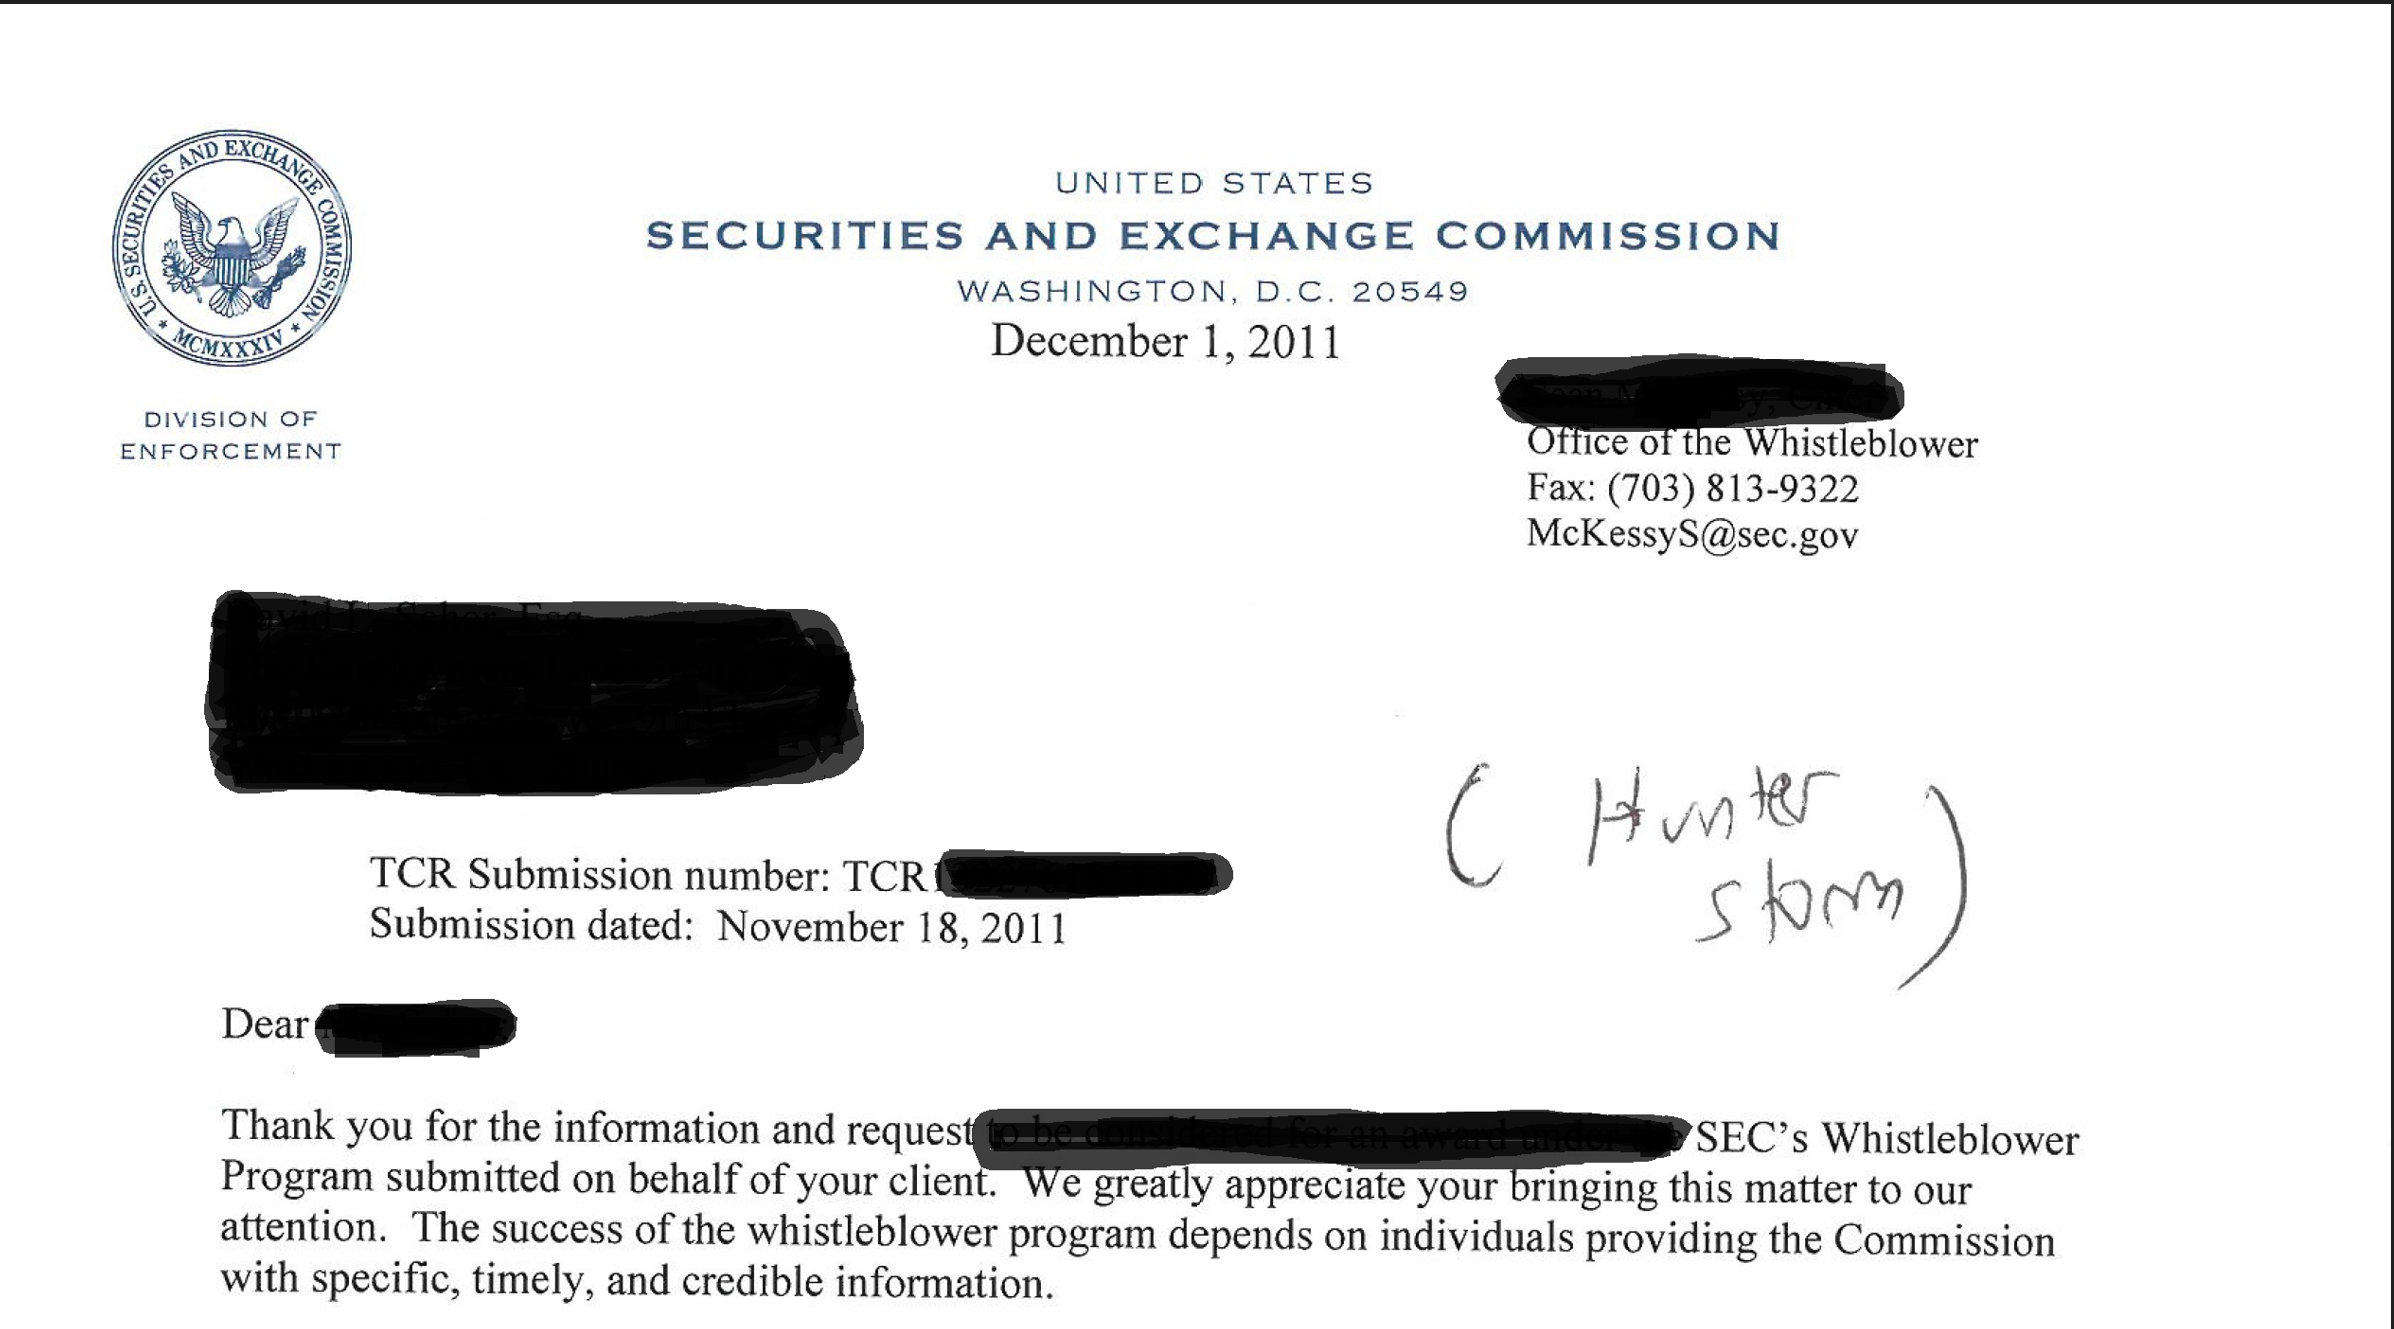Click the word "Dear" in the salutation

tap(264, 1024)
